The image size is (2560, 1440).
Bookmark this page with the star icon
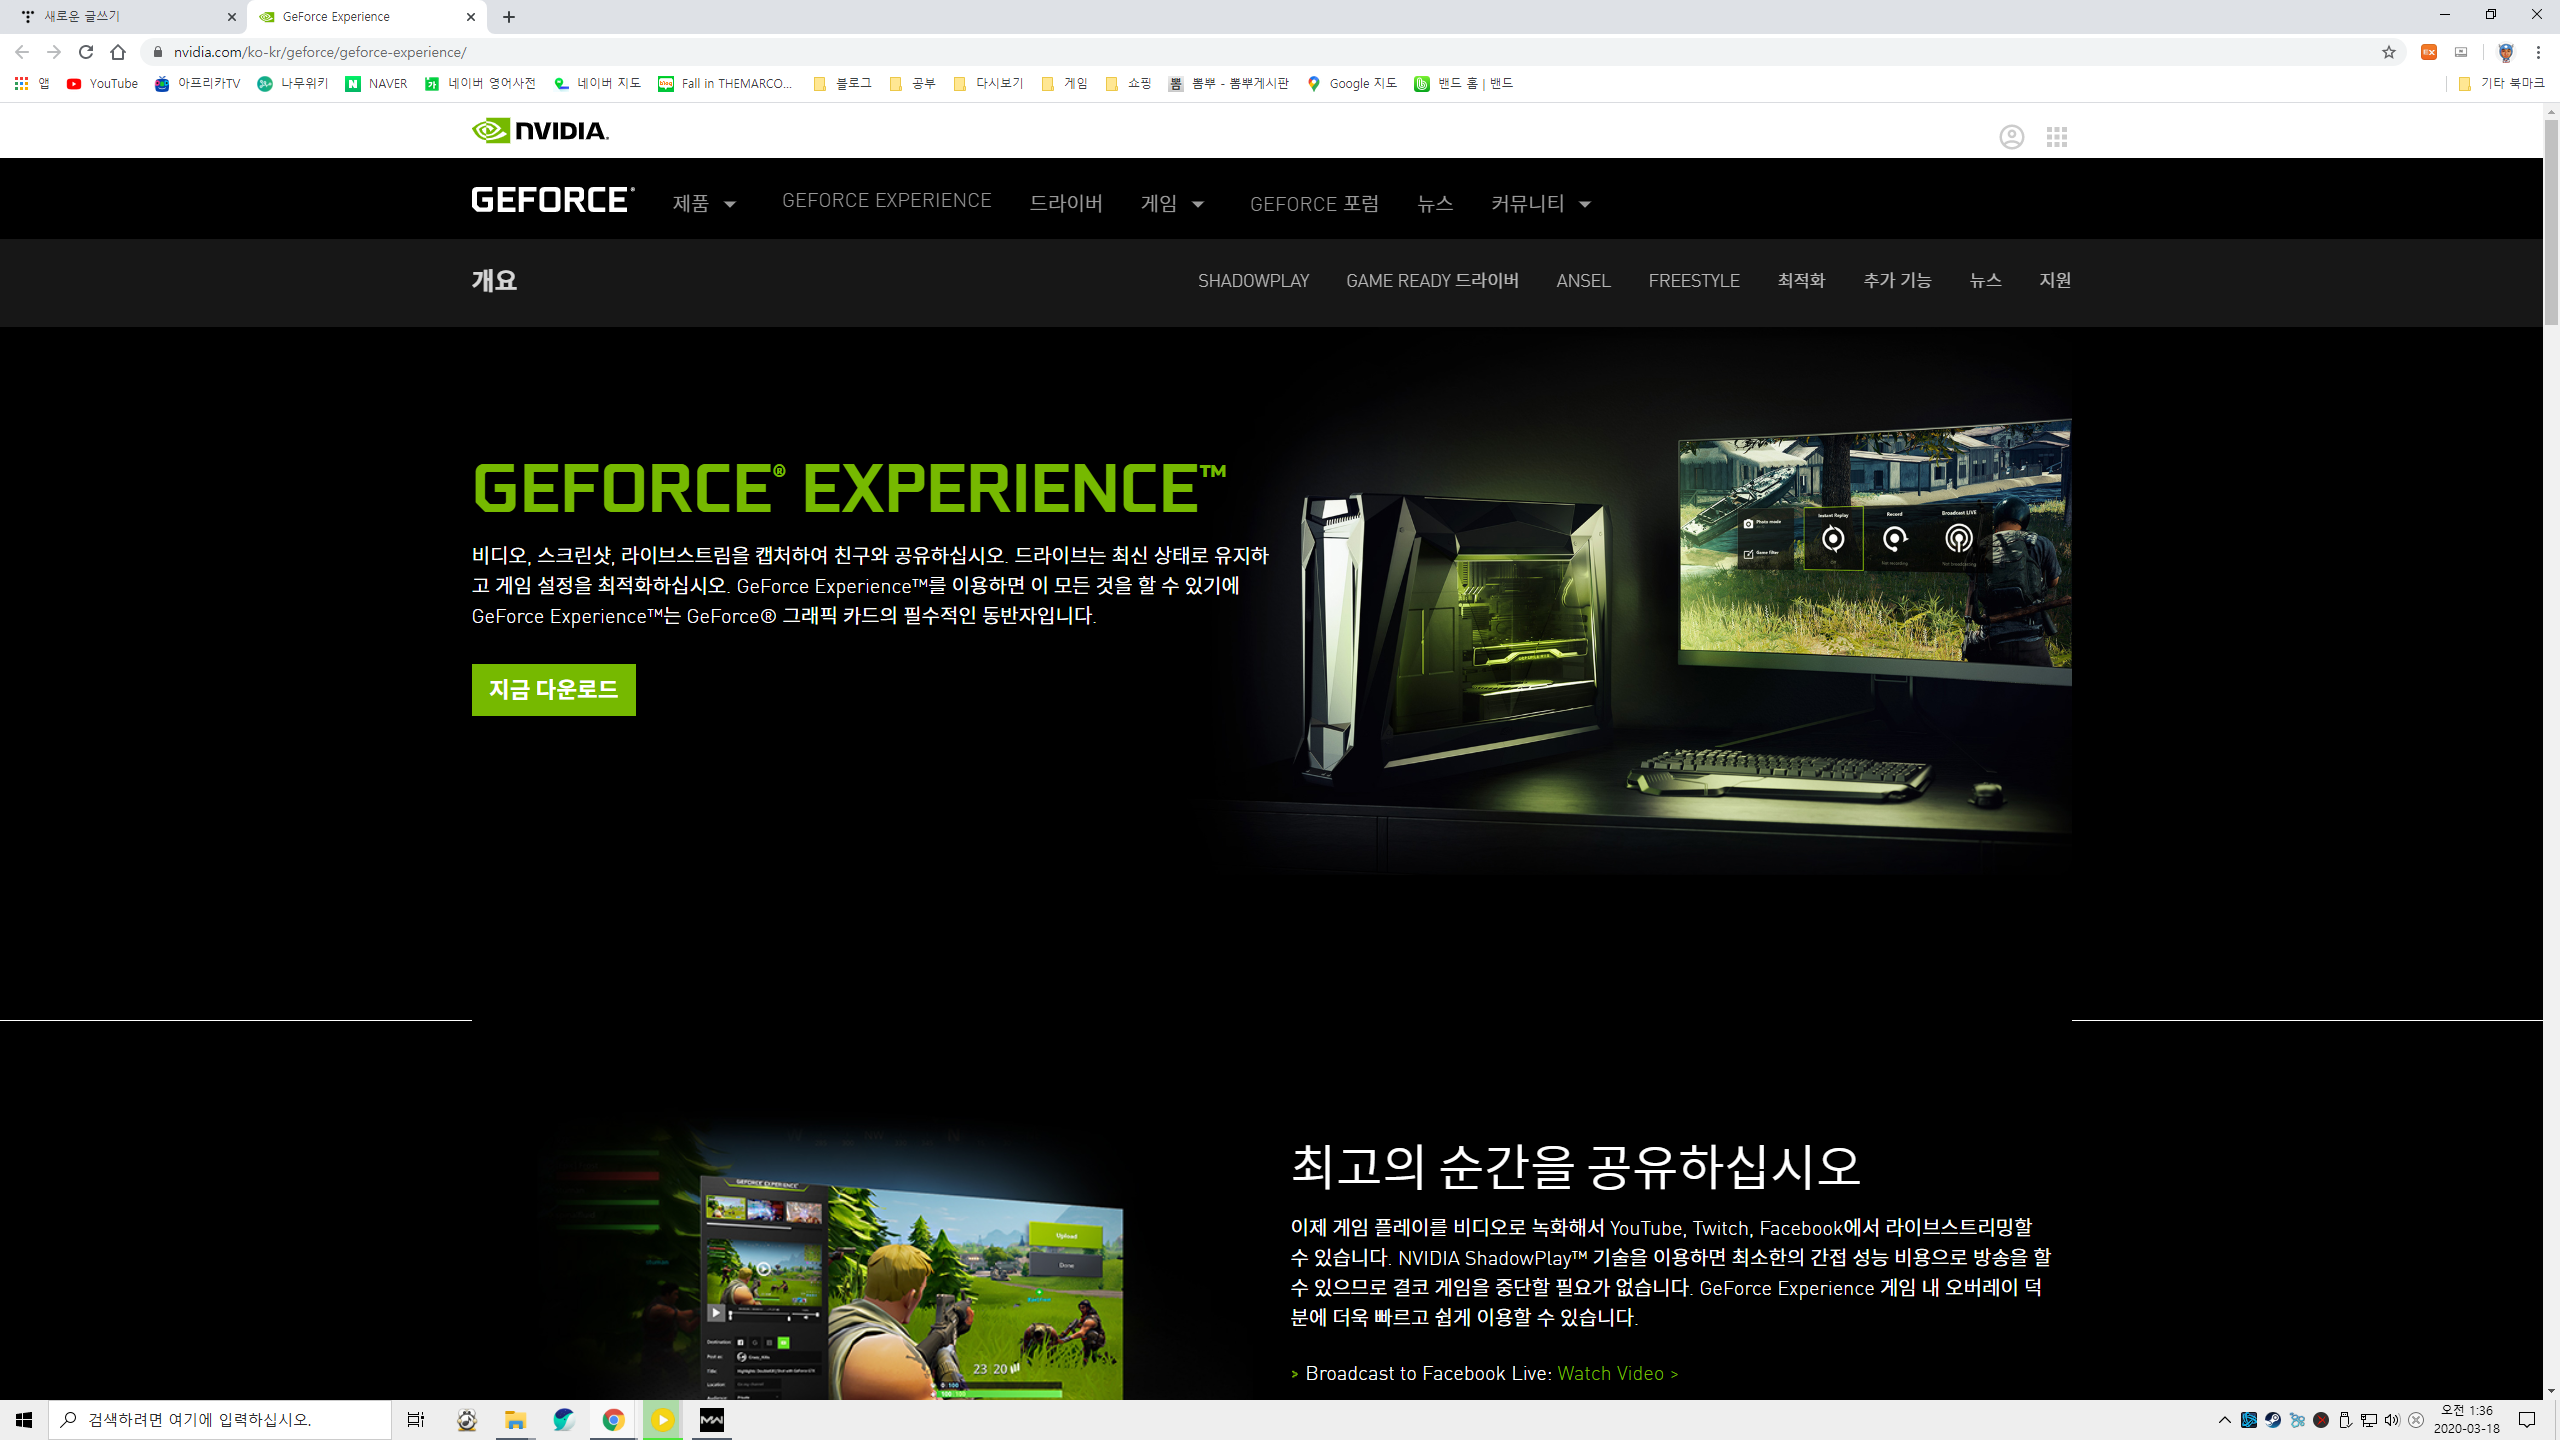tap(2389, 52)
